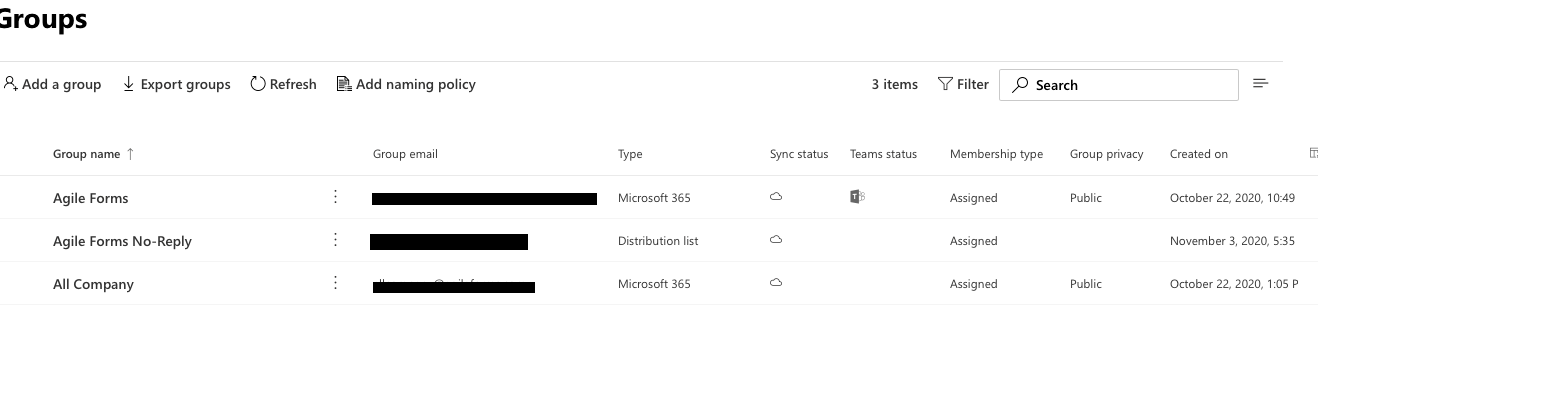Click the 3 items count label
This screenshot has width=1559, height=418.
point(894,85)
